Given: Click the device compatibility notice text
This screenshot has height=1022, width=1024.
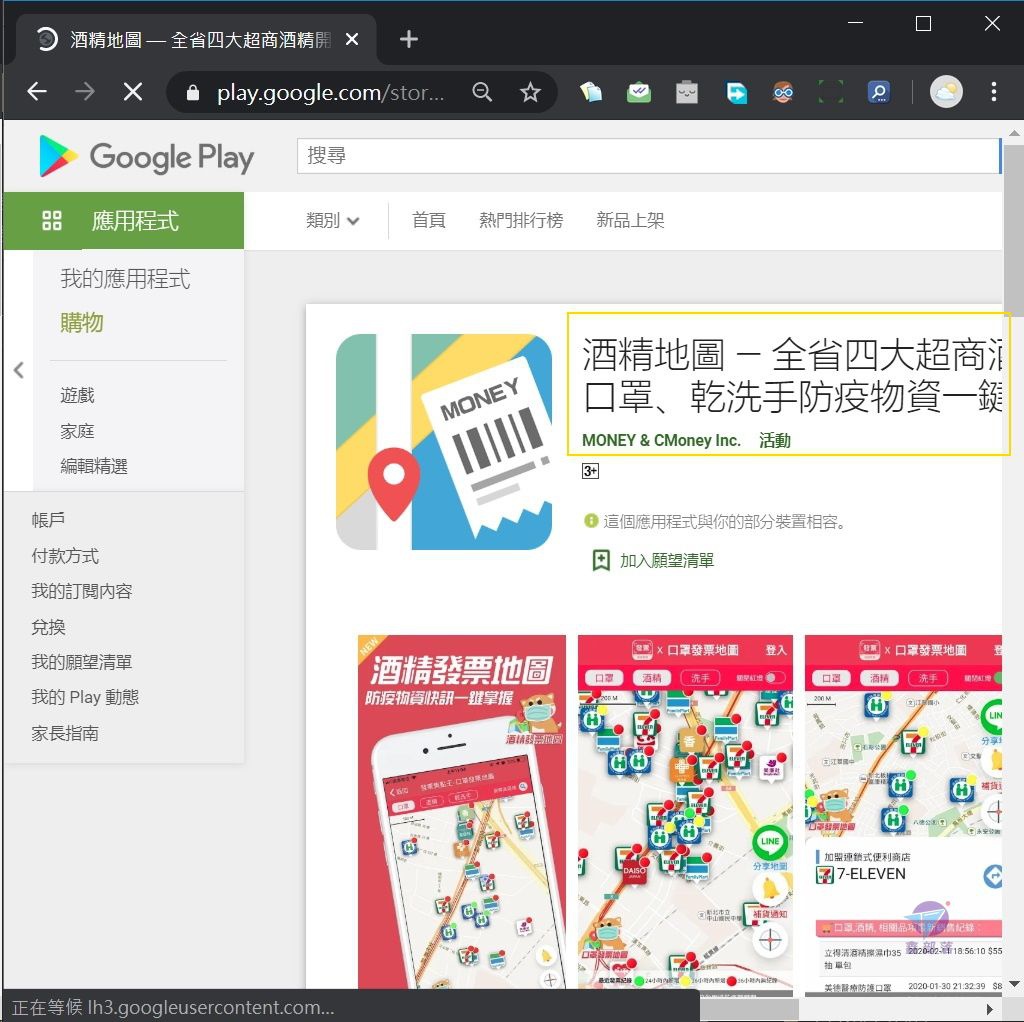Looking at the screenshot, I should click(725, 521).
